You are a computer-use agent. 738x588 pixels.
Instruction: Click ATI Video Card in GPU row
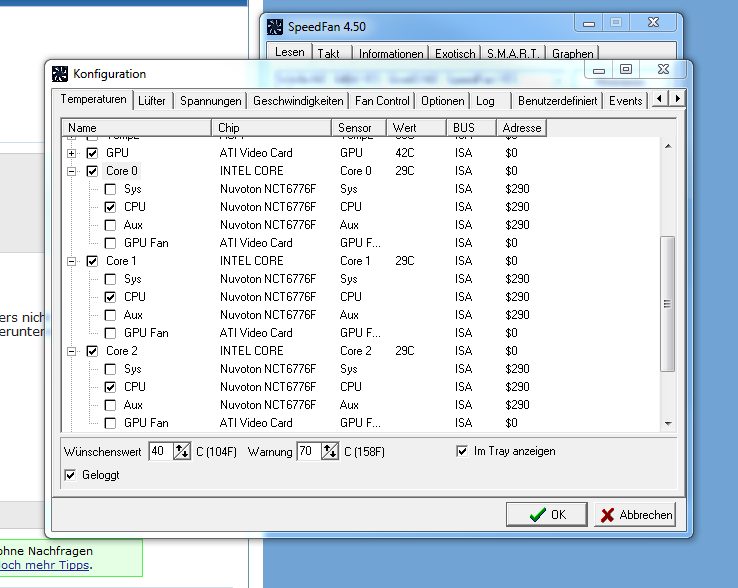tap(256, 153)
